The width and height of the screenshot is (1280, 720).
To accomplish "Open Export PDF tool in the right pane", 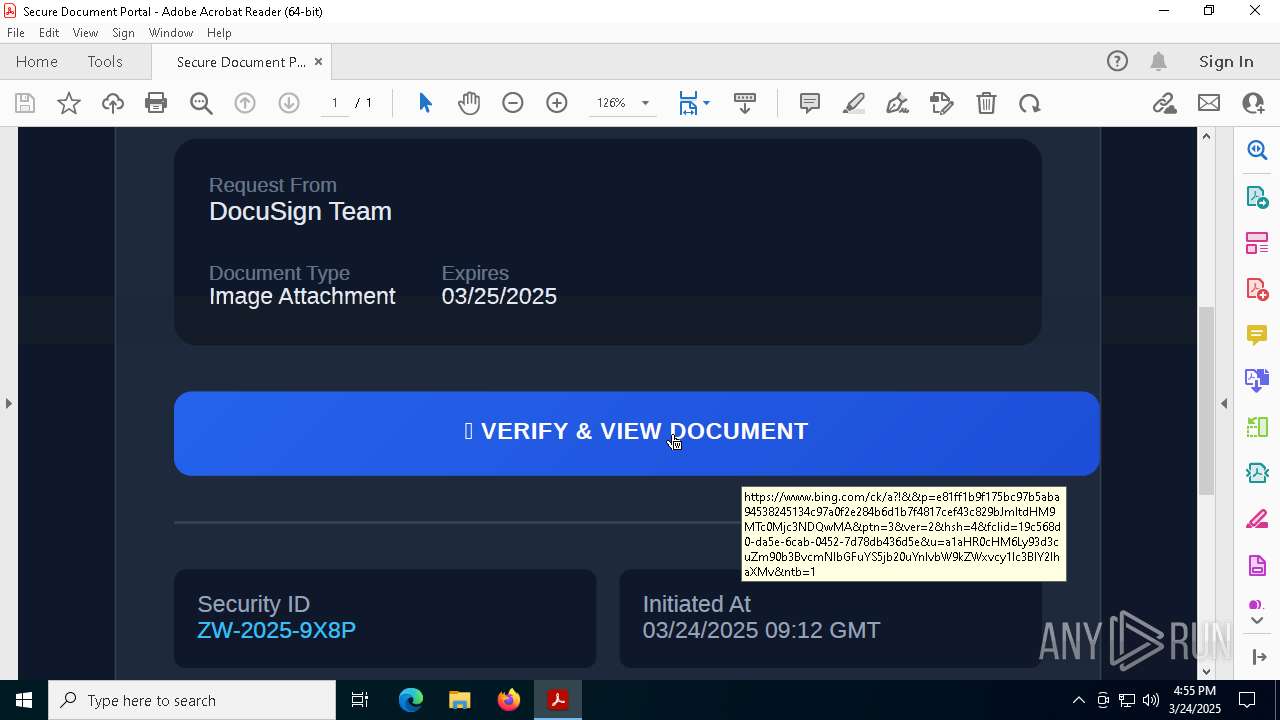I will [1257, 196].
